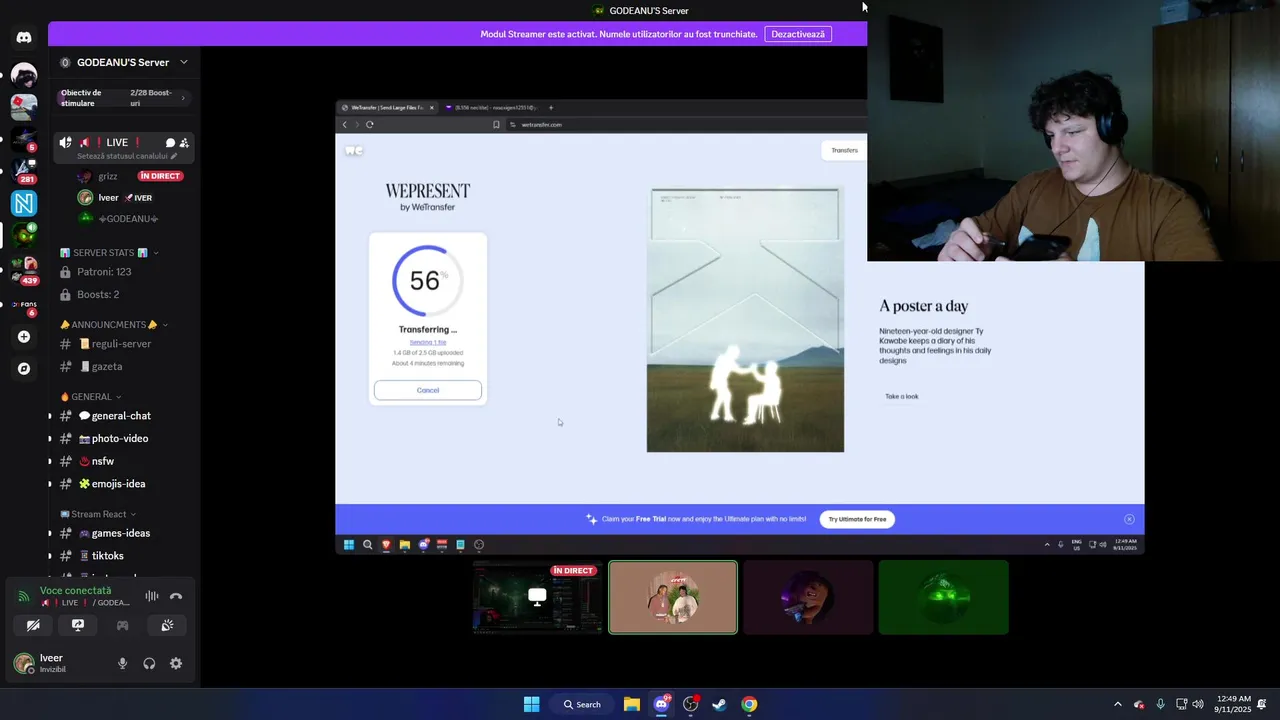Open Discord direct messages home icon
1280x720 pixels.
24,37
